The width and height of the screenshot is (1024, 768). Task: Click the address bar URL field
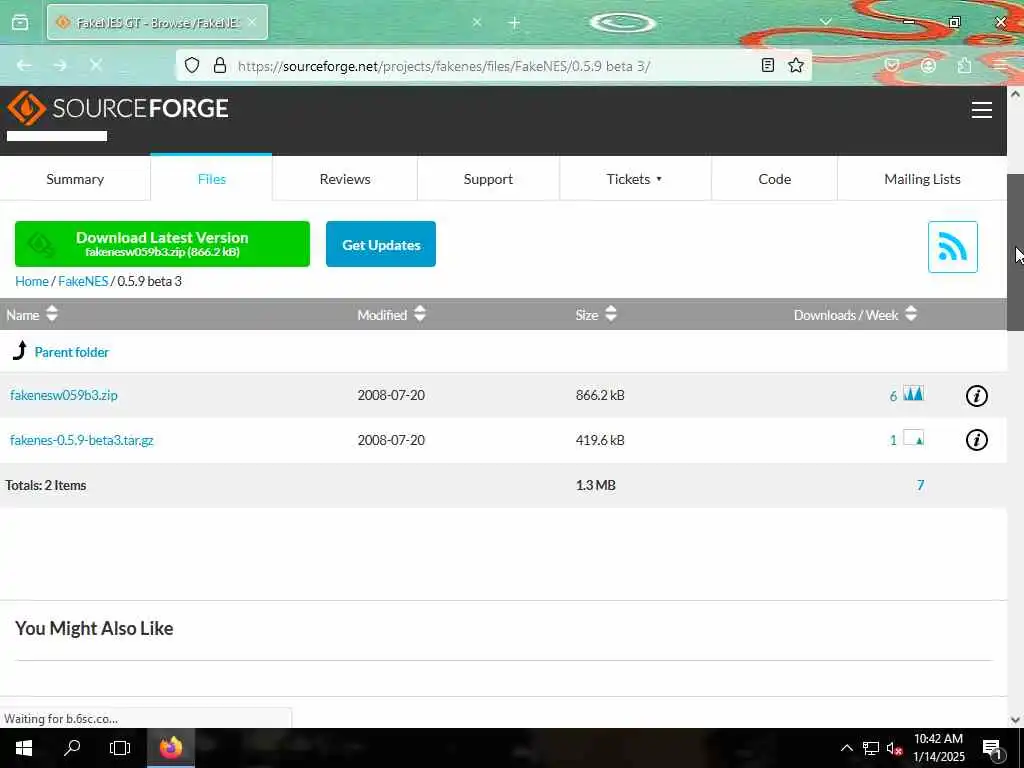tap(493, 65)
